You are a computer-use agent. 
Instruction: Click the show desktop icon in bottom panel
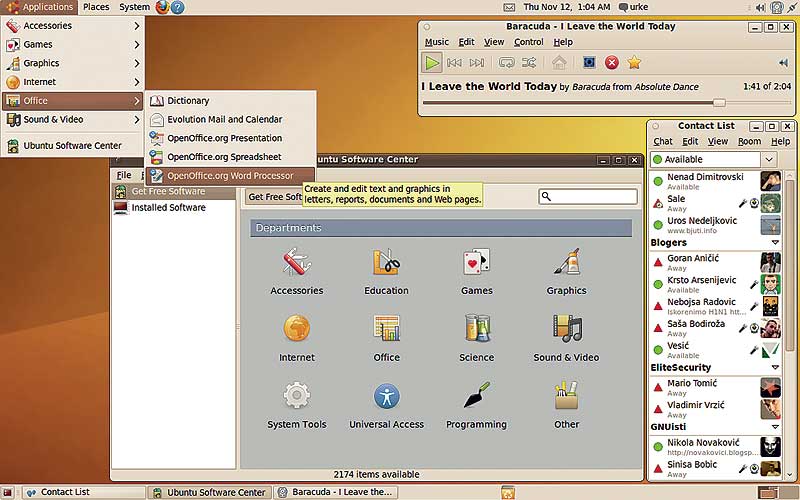[x=8, y=493]
